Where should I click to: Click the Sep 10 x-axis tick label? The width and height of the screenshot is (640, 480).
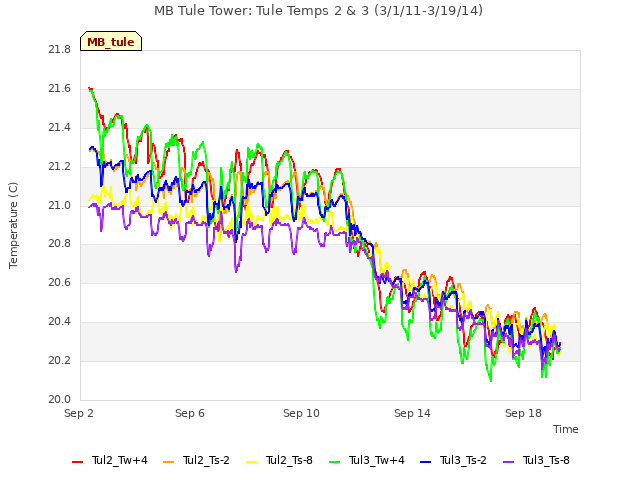(x=301, y=413)
